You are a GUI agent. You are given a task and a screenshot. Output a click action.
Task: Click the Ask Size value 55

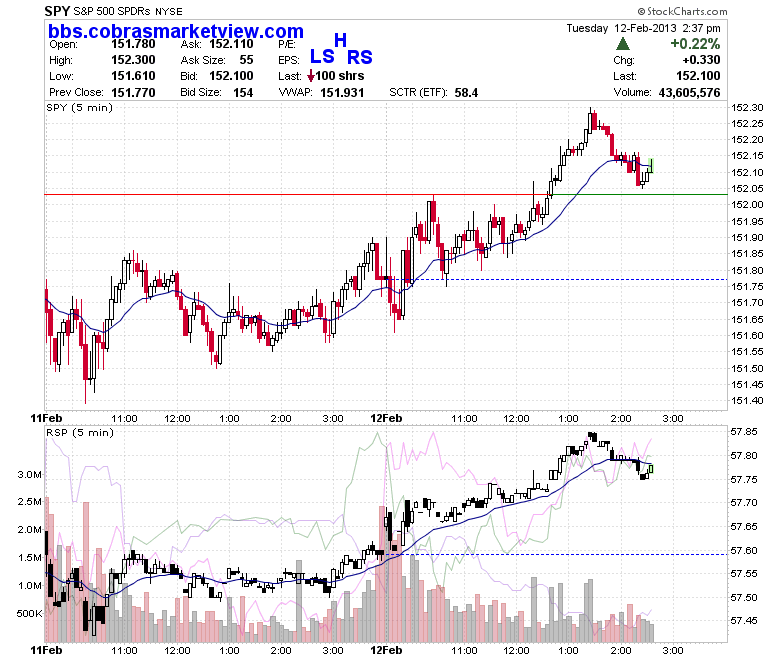(246, 60)
